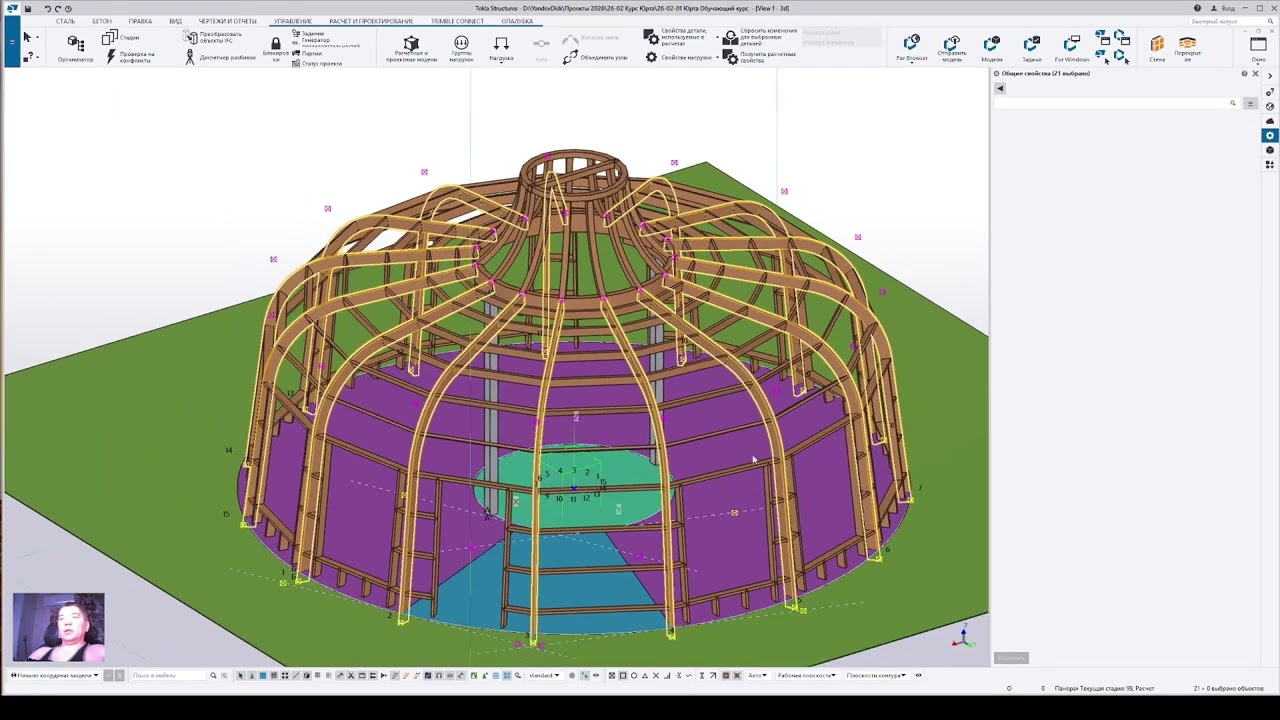1280x720 pixels.
Task: Switch to the ВИД tab
Action: pyautogui.click(x=175, y=21)
